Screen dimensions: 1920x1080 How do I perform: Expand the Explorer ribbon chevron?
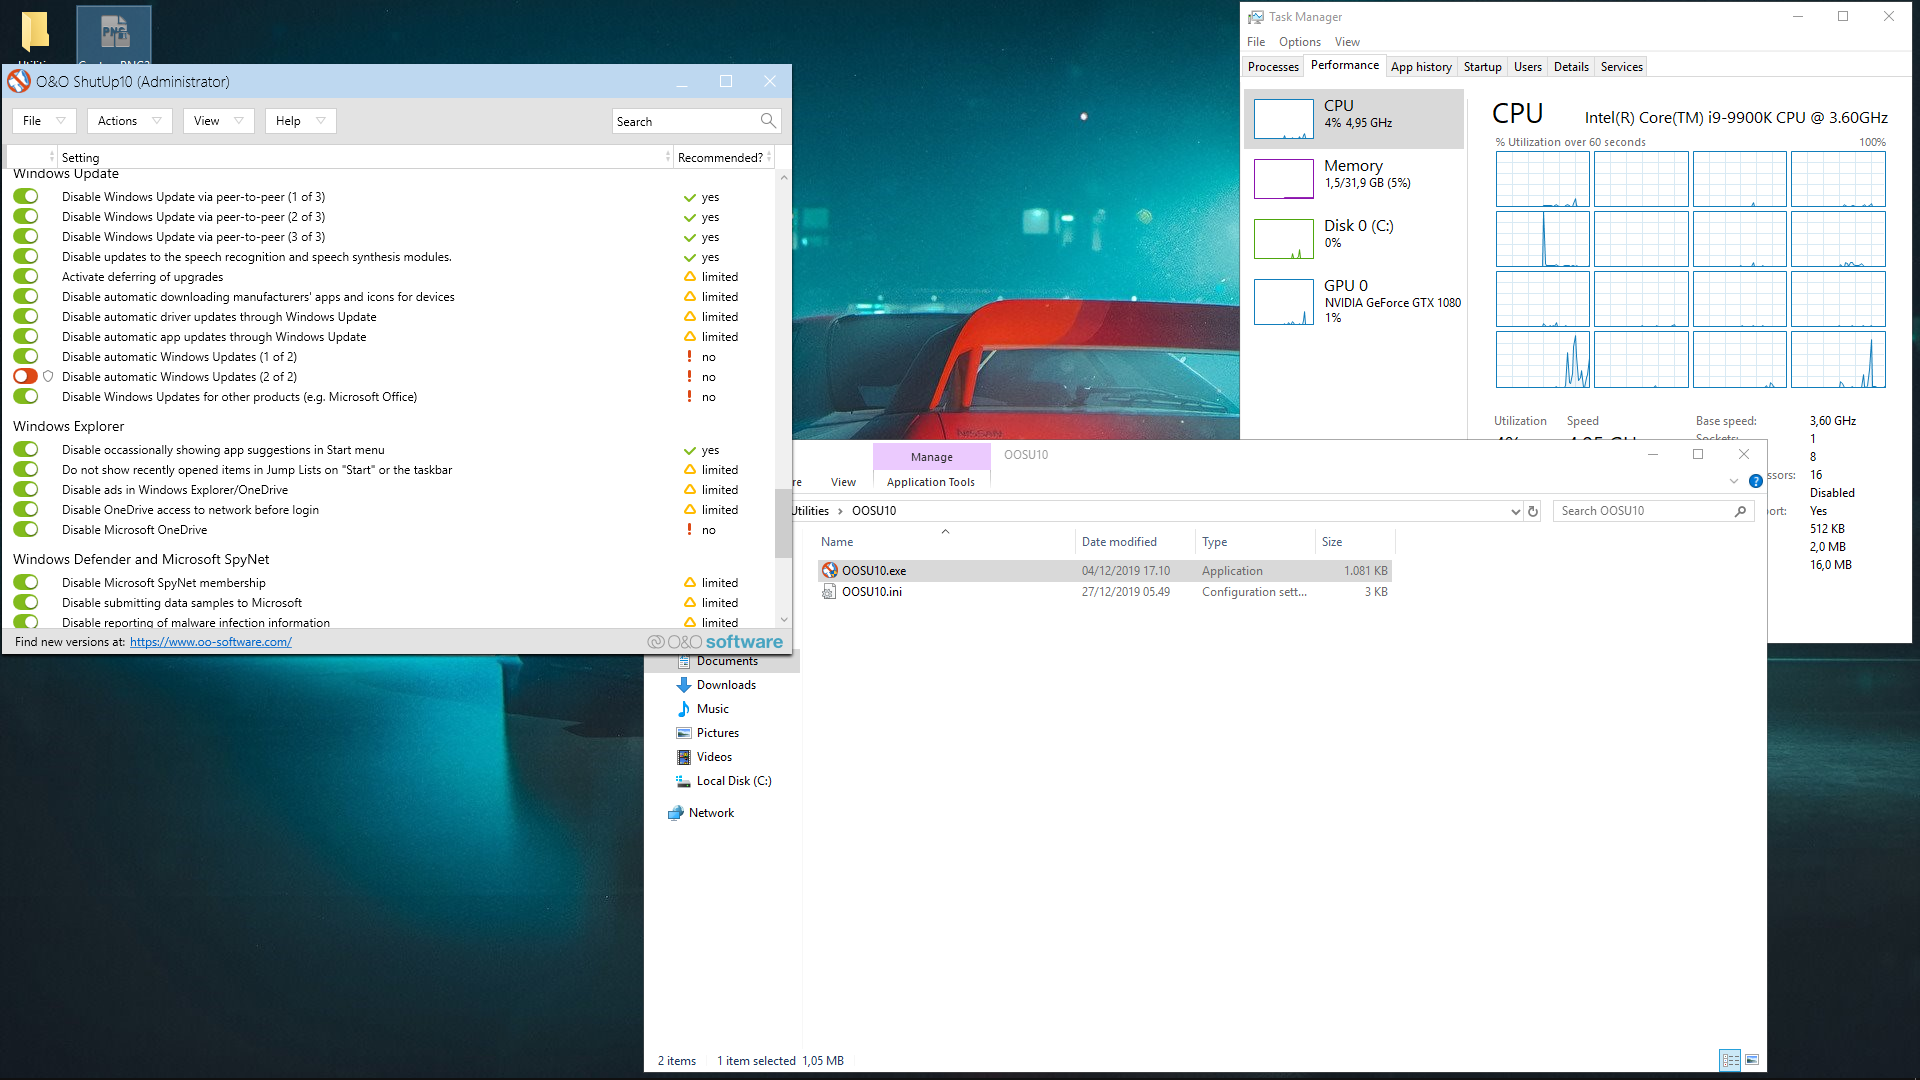tap(1733, 481)
